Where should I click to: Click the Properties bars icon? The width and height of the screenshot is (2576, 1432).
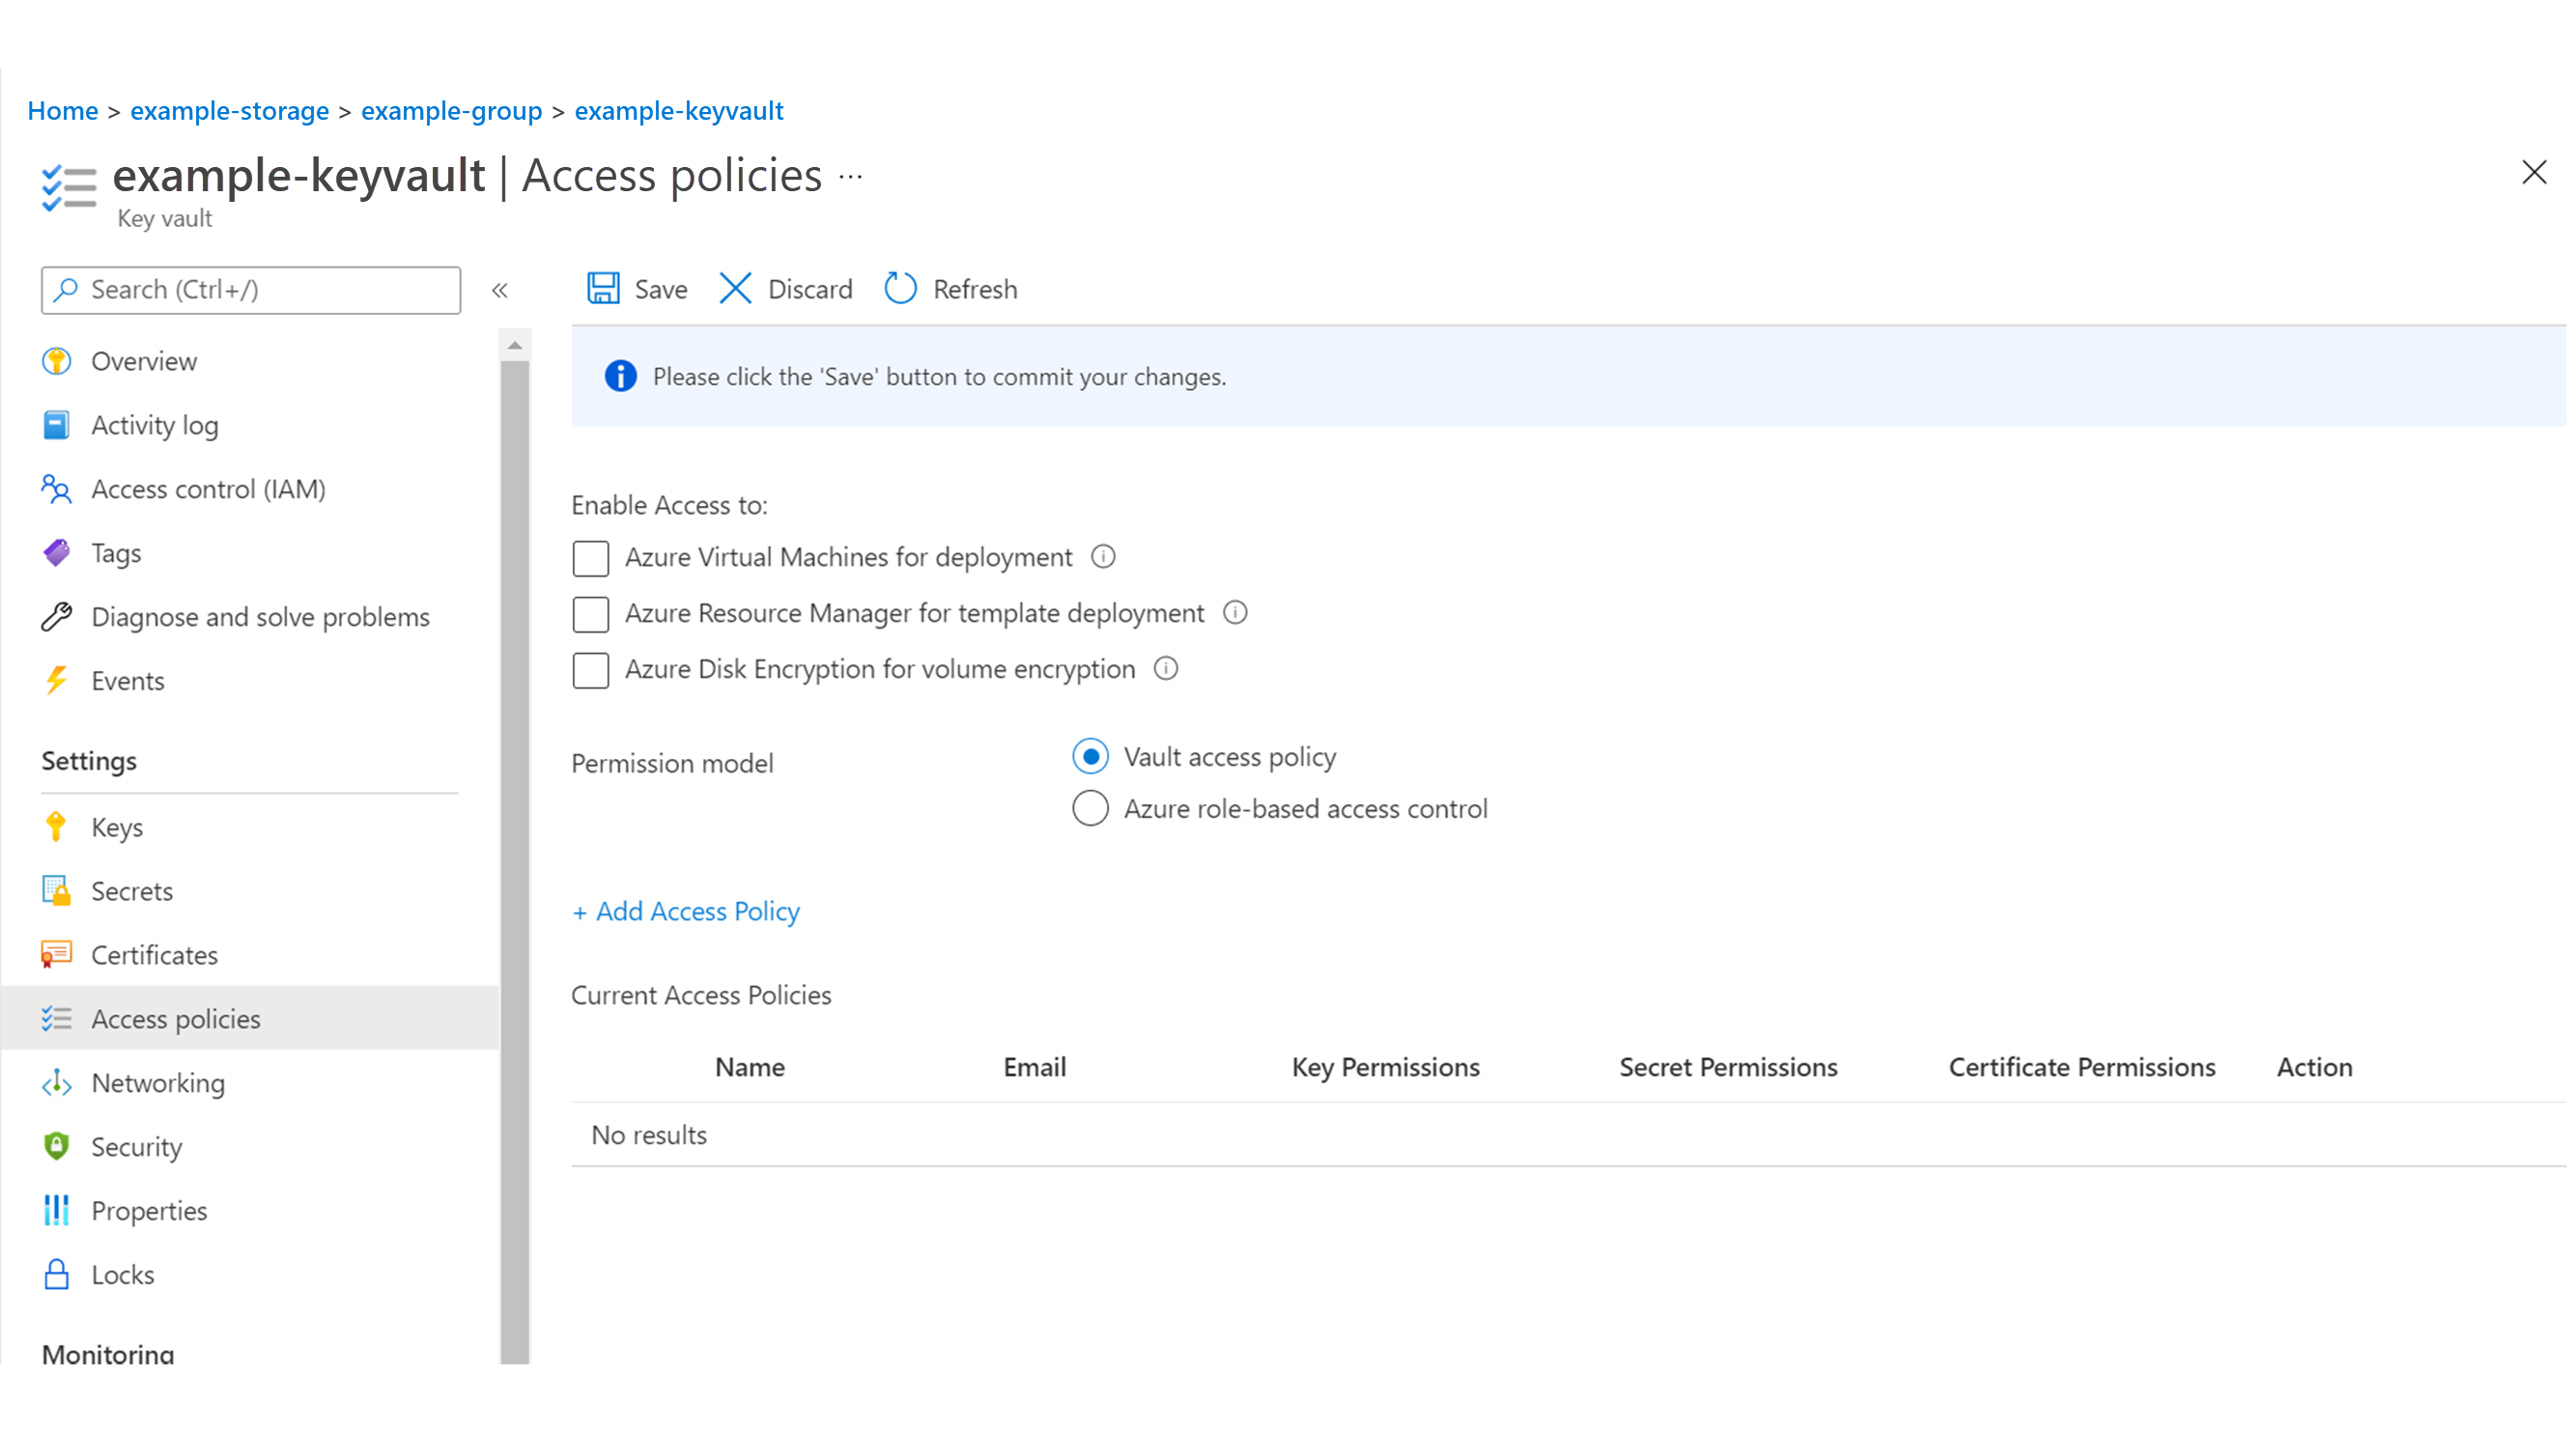tap(57, 1210)
